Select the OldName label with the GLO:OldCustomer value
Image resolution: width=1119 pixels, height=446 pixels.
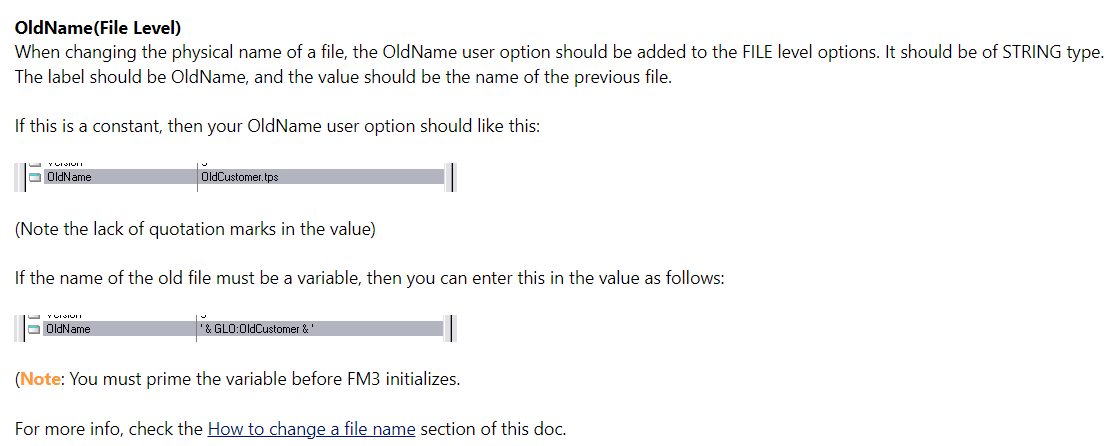pyautogui.click(x=69, y=329)
